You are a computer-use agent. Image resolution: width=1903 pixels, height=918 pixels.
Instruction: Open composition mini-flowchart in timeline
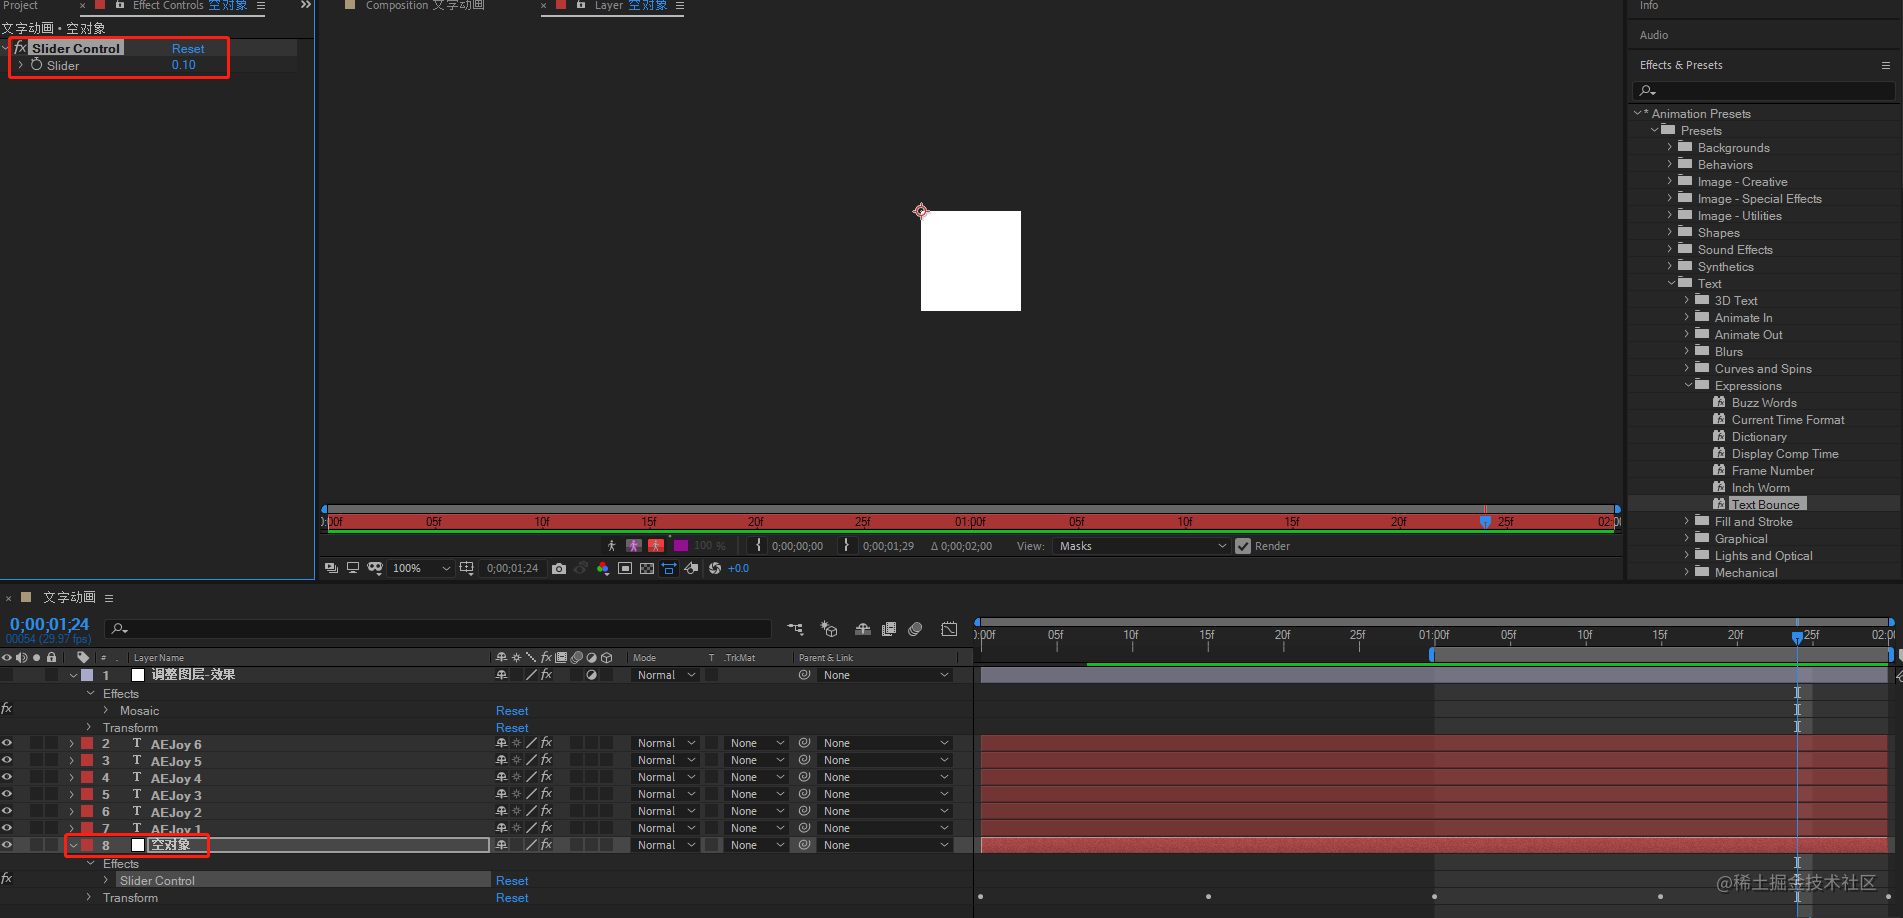[795, 629]
